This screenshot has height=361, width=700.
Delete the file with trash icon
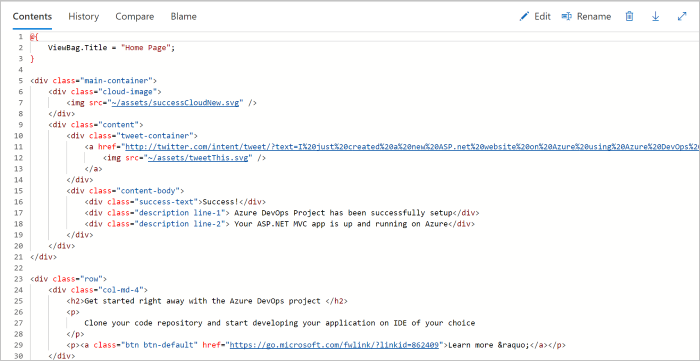point(629,17)
